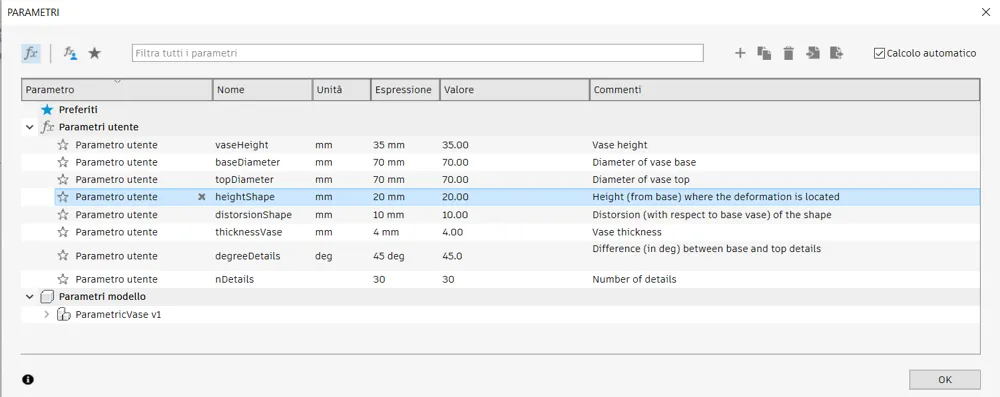Click the import parameters icon
This screenshot has width=1000, height=397.
coord(812,53)
